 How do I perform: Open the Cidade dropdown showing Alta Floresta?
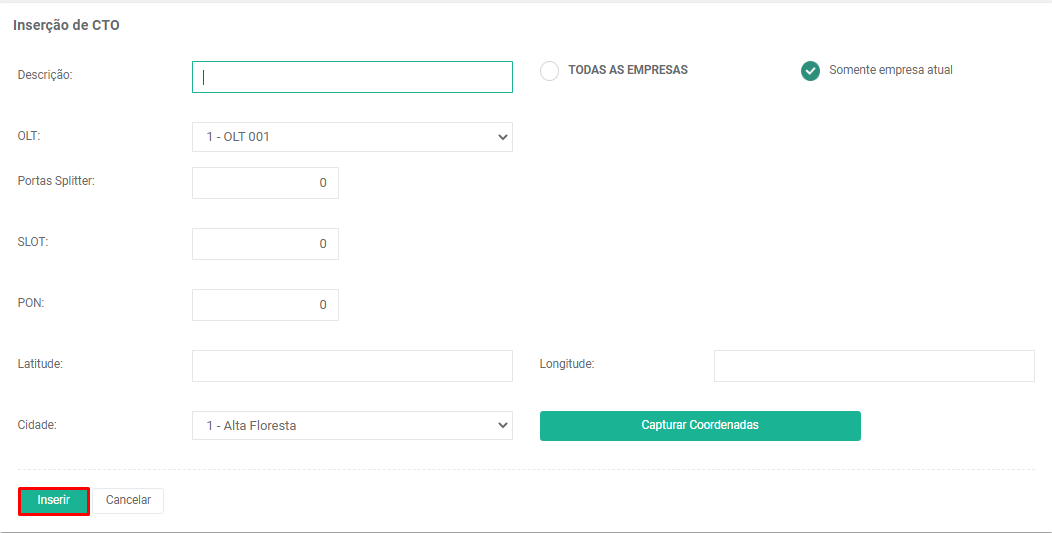tap(352, 426)
